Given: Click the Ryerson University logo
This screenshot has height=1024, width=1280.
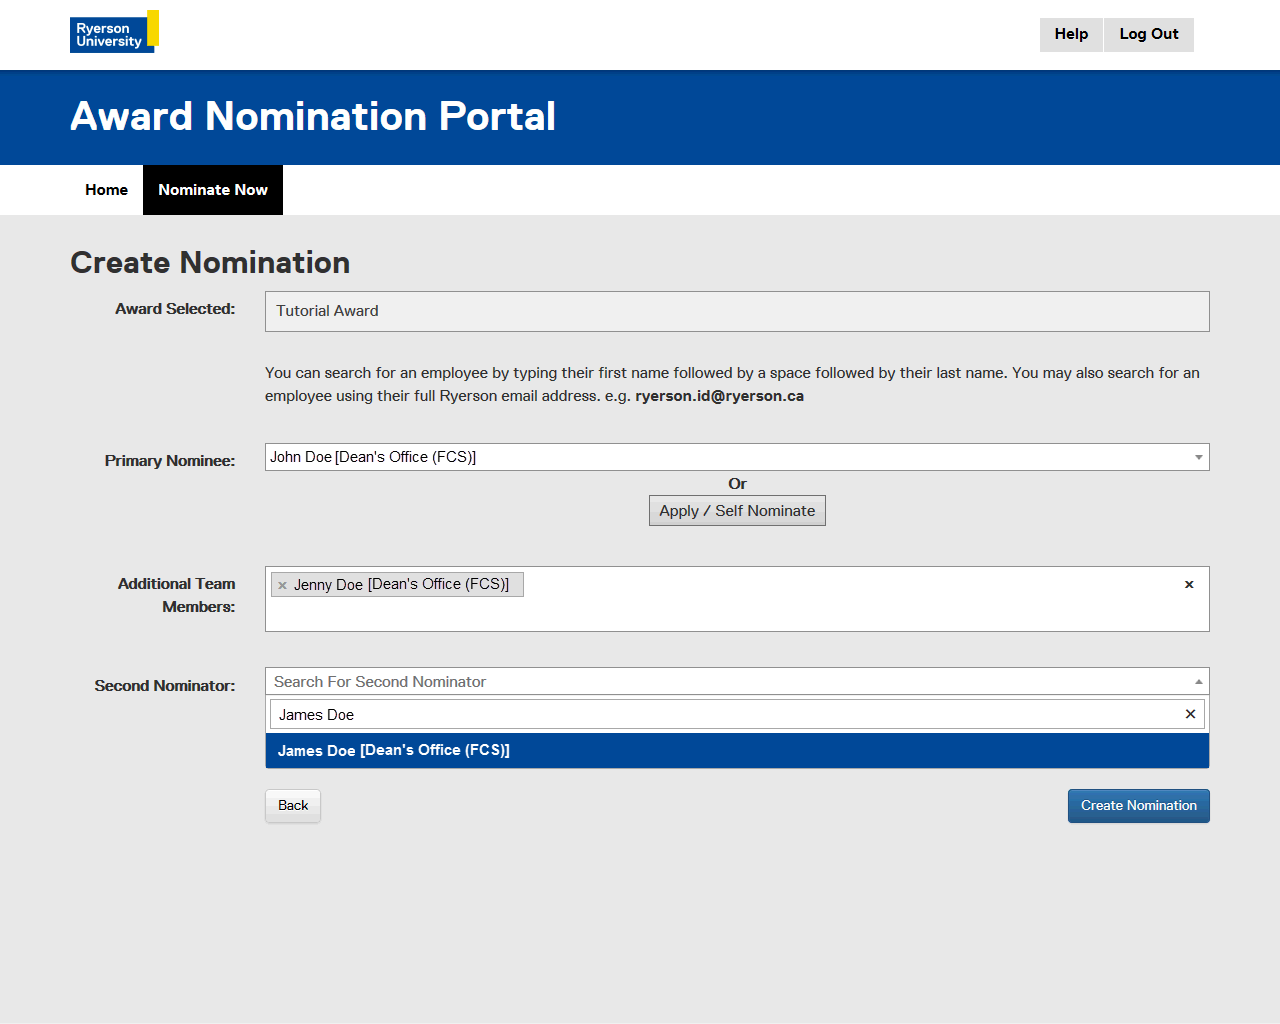Looking at the screenshot, I should (x=113, y=33).
